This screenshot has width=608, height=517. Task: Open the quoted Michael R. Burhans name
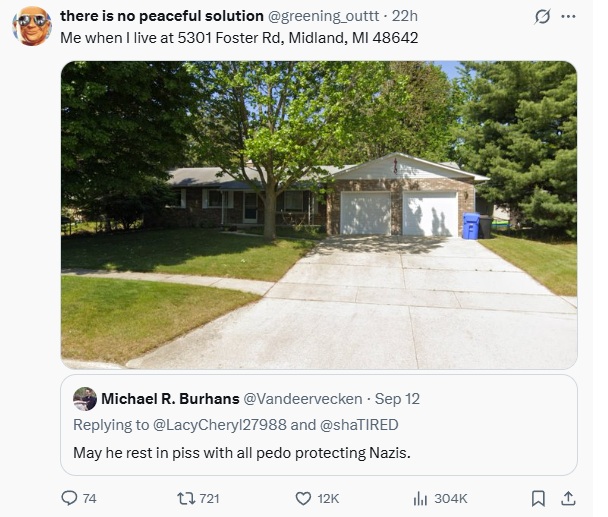point(170,399)
